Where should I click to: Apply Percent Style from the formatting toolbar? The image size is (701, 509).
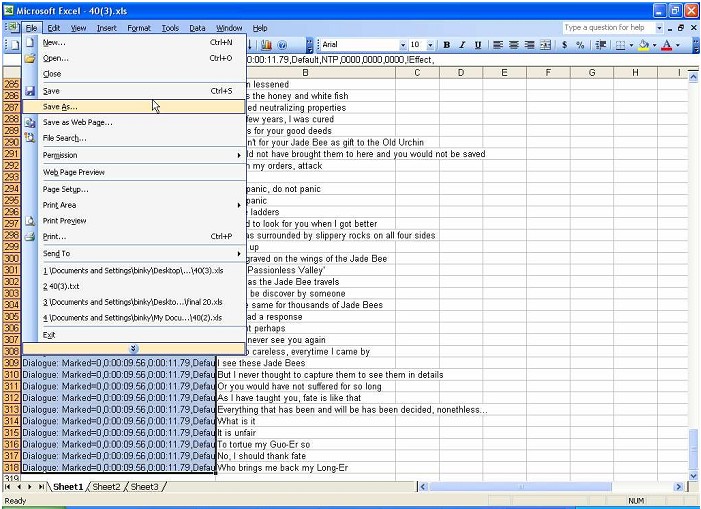click(x=580, y=45)
